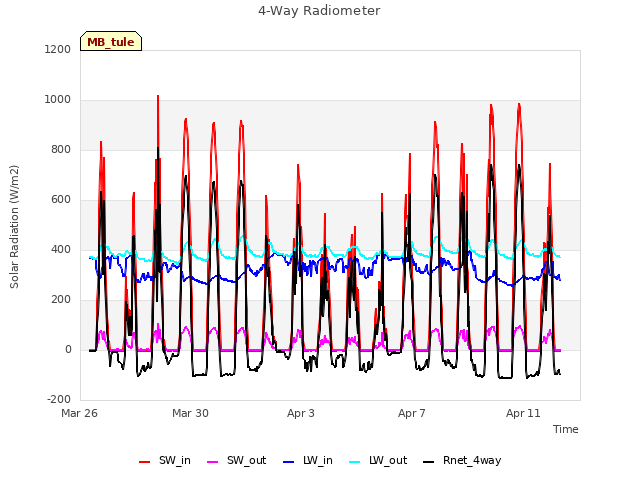The width and height of the screenshot is (640, 480).
Task: Toggle the Rnet_4way legend entry
Action: pyautogui.click(x=462, y=461)
